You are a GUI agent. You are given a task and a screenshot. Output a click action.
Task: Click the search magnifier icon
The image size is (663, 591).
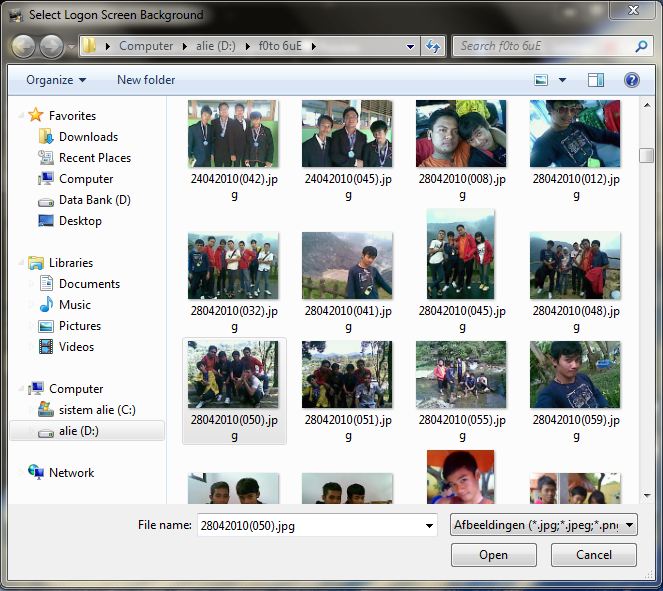[641, 46]
